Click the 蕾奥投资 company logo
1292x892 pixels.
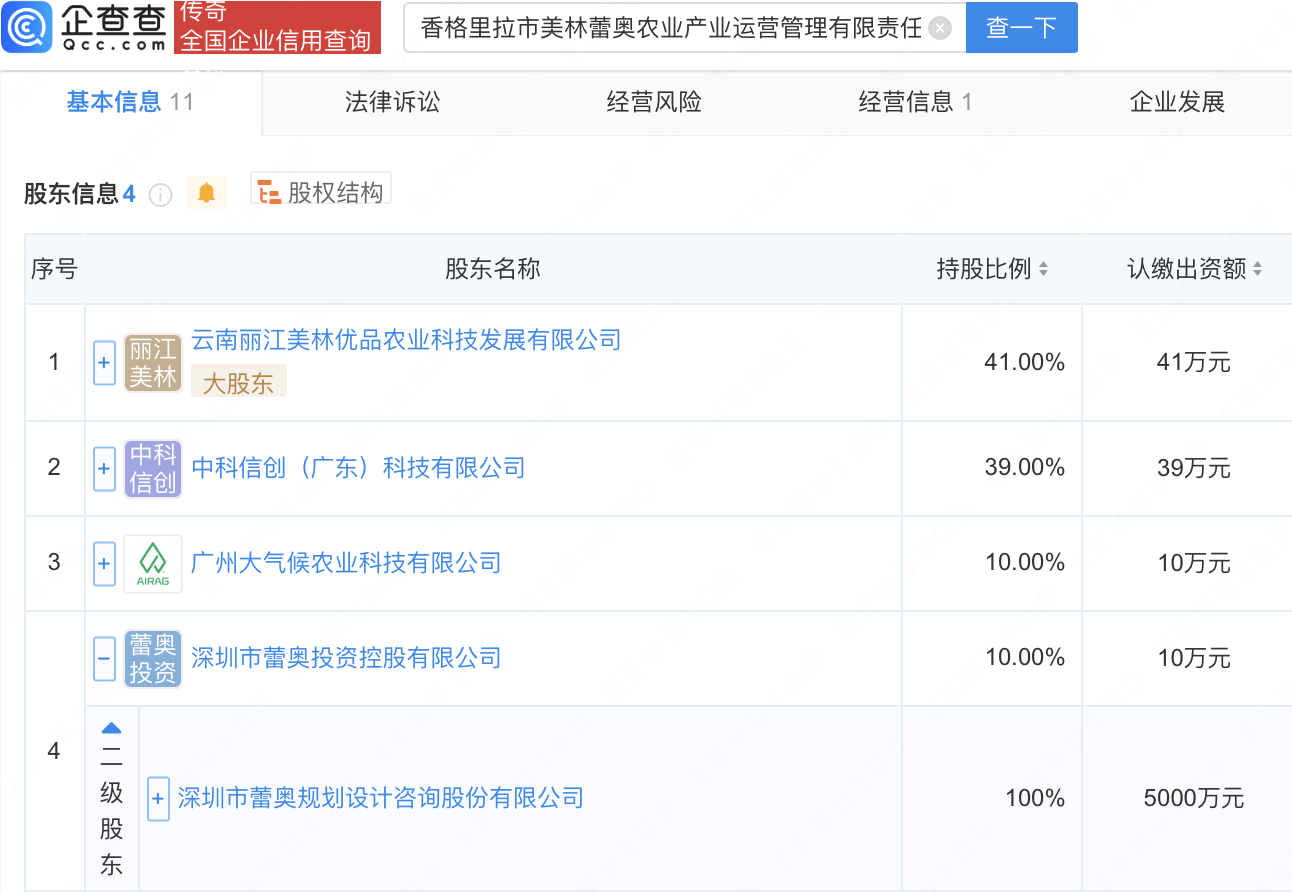point(153,658)
